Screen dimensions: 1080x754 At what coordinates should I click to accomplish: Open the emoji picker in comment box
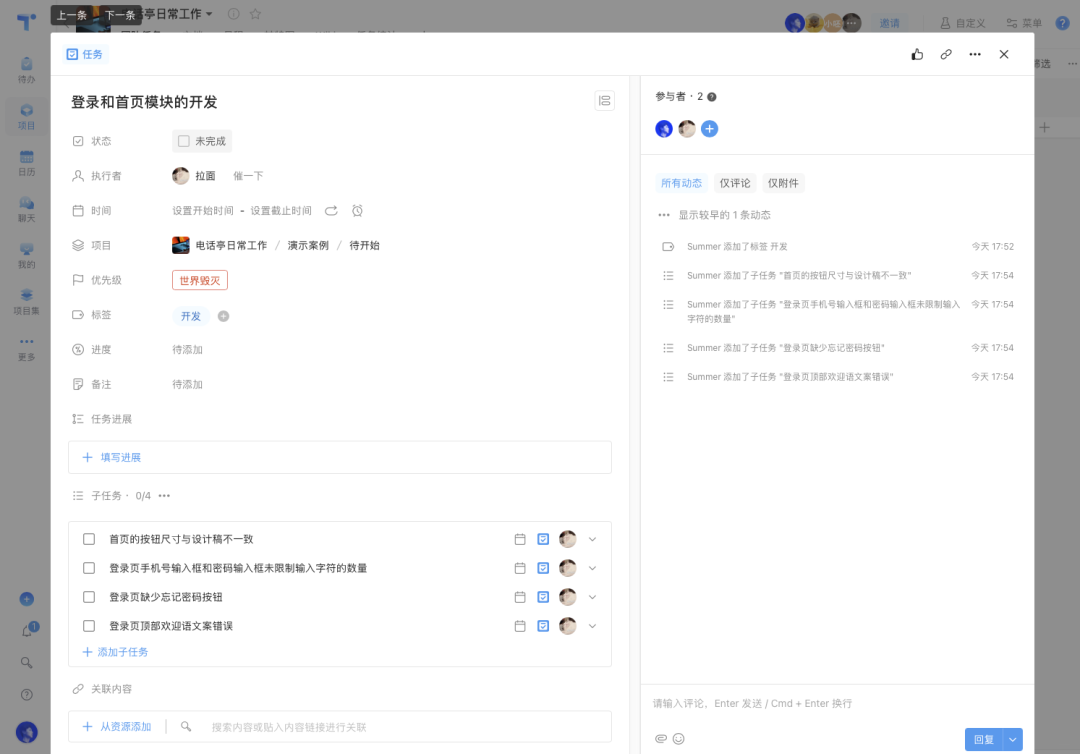[x=679, y=739]
